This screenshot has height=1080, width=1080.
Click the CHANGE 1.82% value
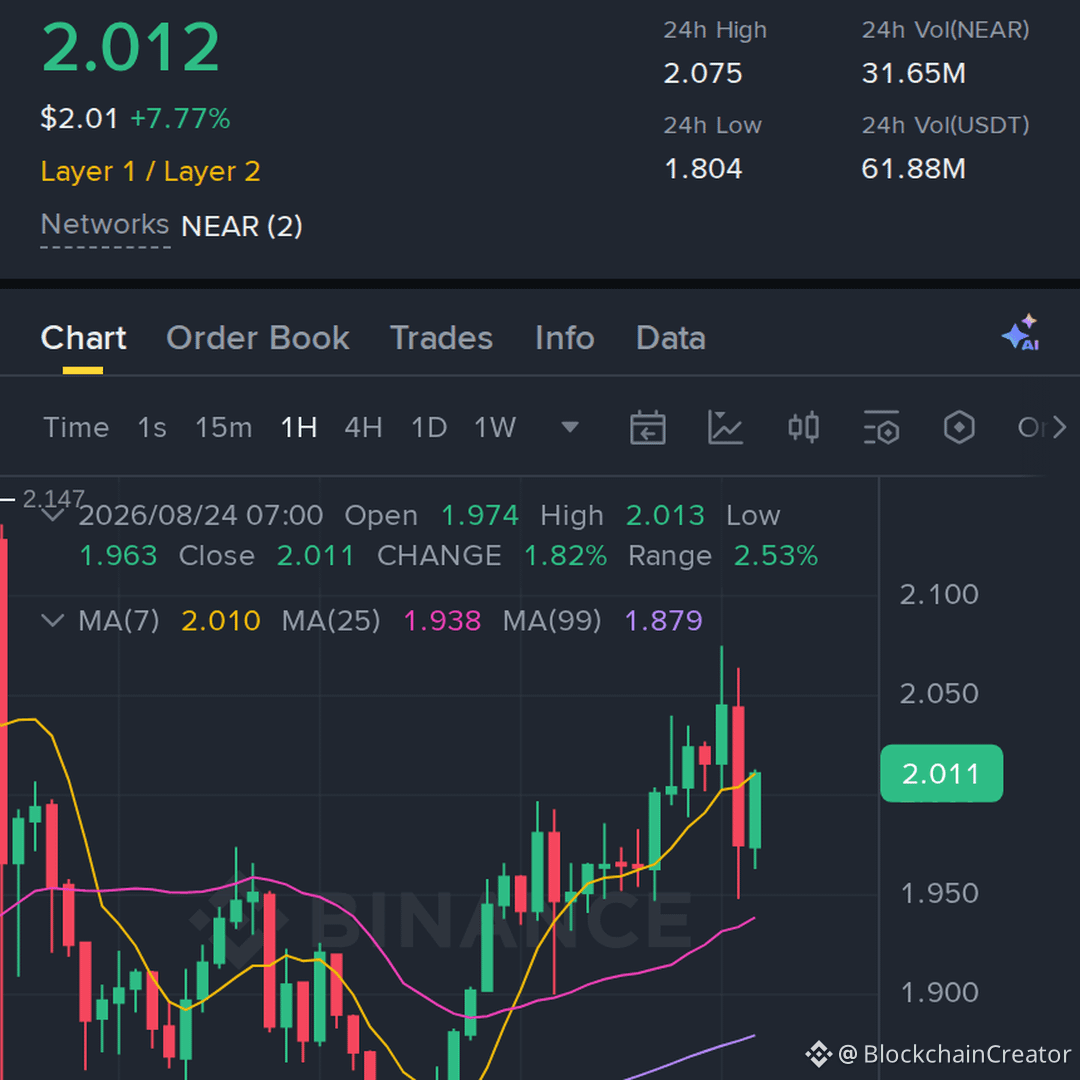coord(565,556)
